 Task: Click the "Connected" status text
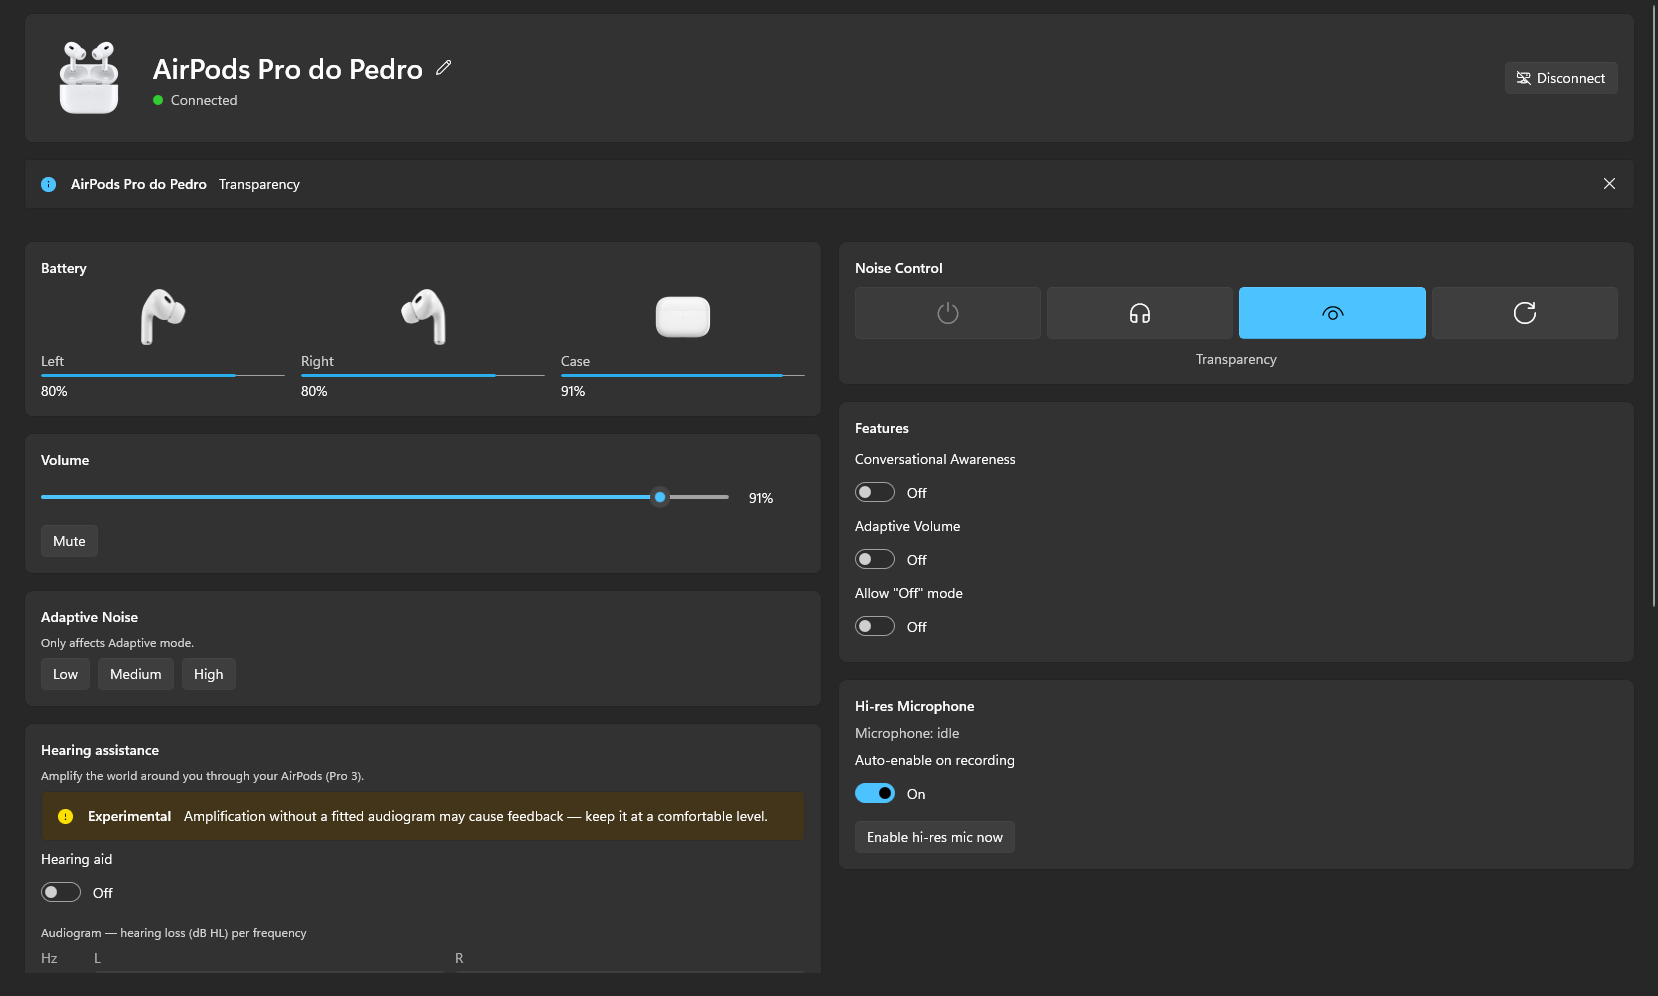[204, 100]
